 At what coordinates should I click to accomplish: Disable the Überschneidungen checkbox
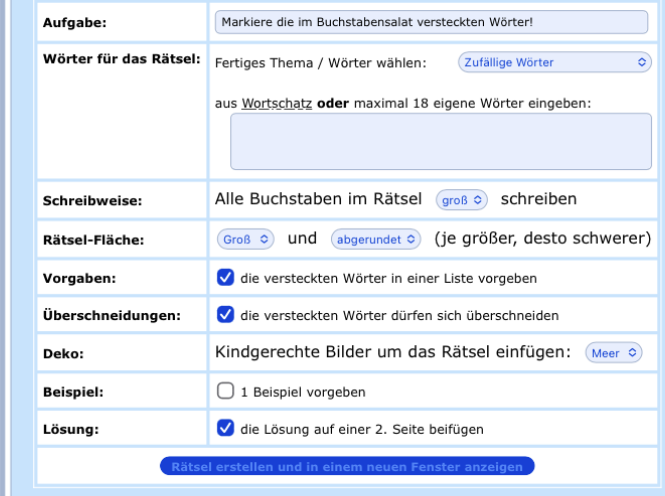(x=226, y=315)
